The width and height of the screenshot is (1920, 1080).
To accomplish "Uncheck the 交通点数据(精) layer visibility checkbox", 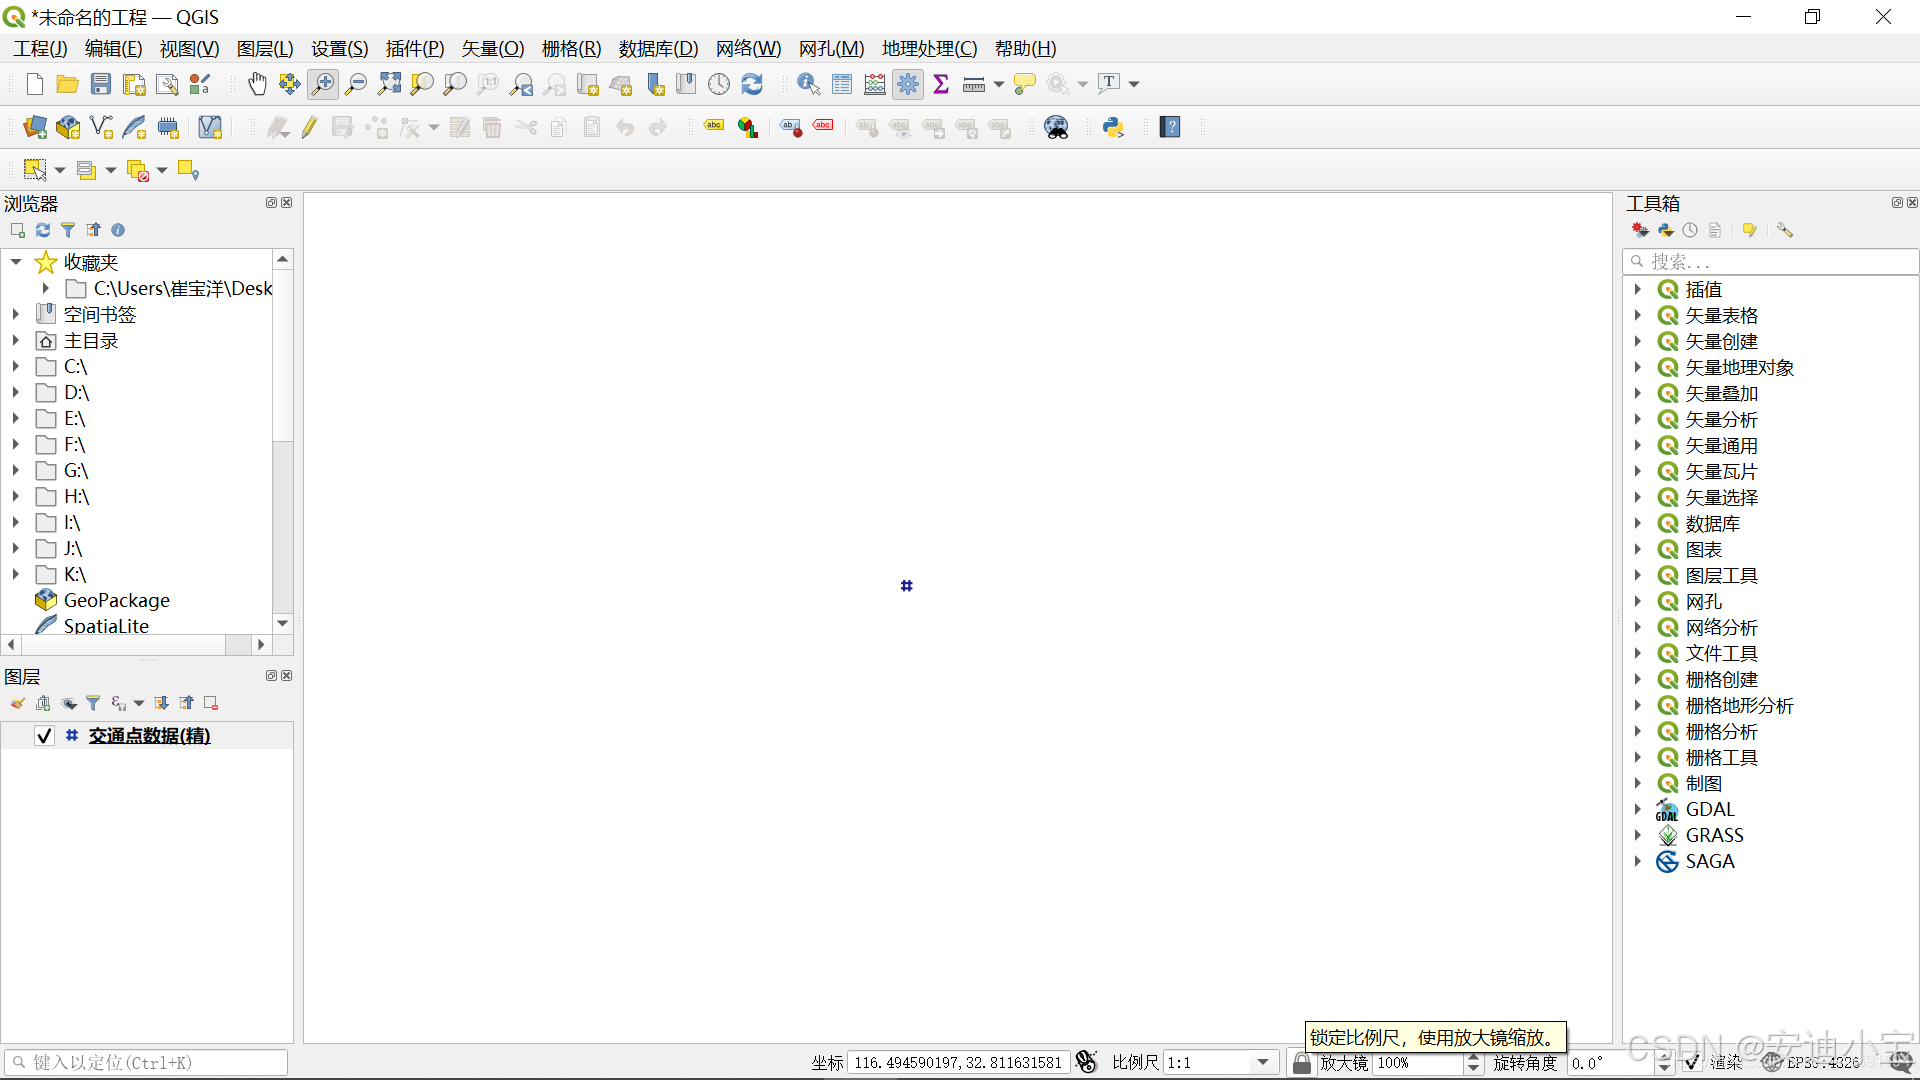I will point(44,736).
